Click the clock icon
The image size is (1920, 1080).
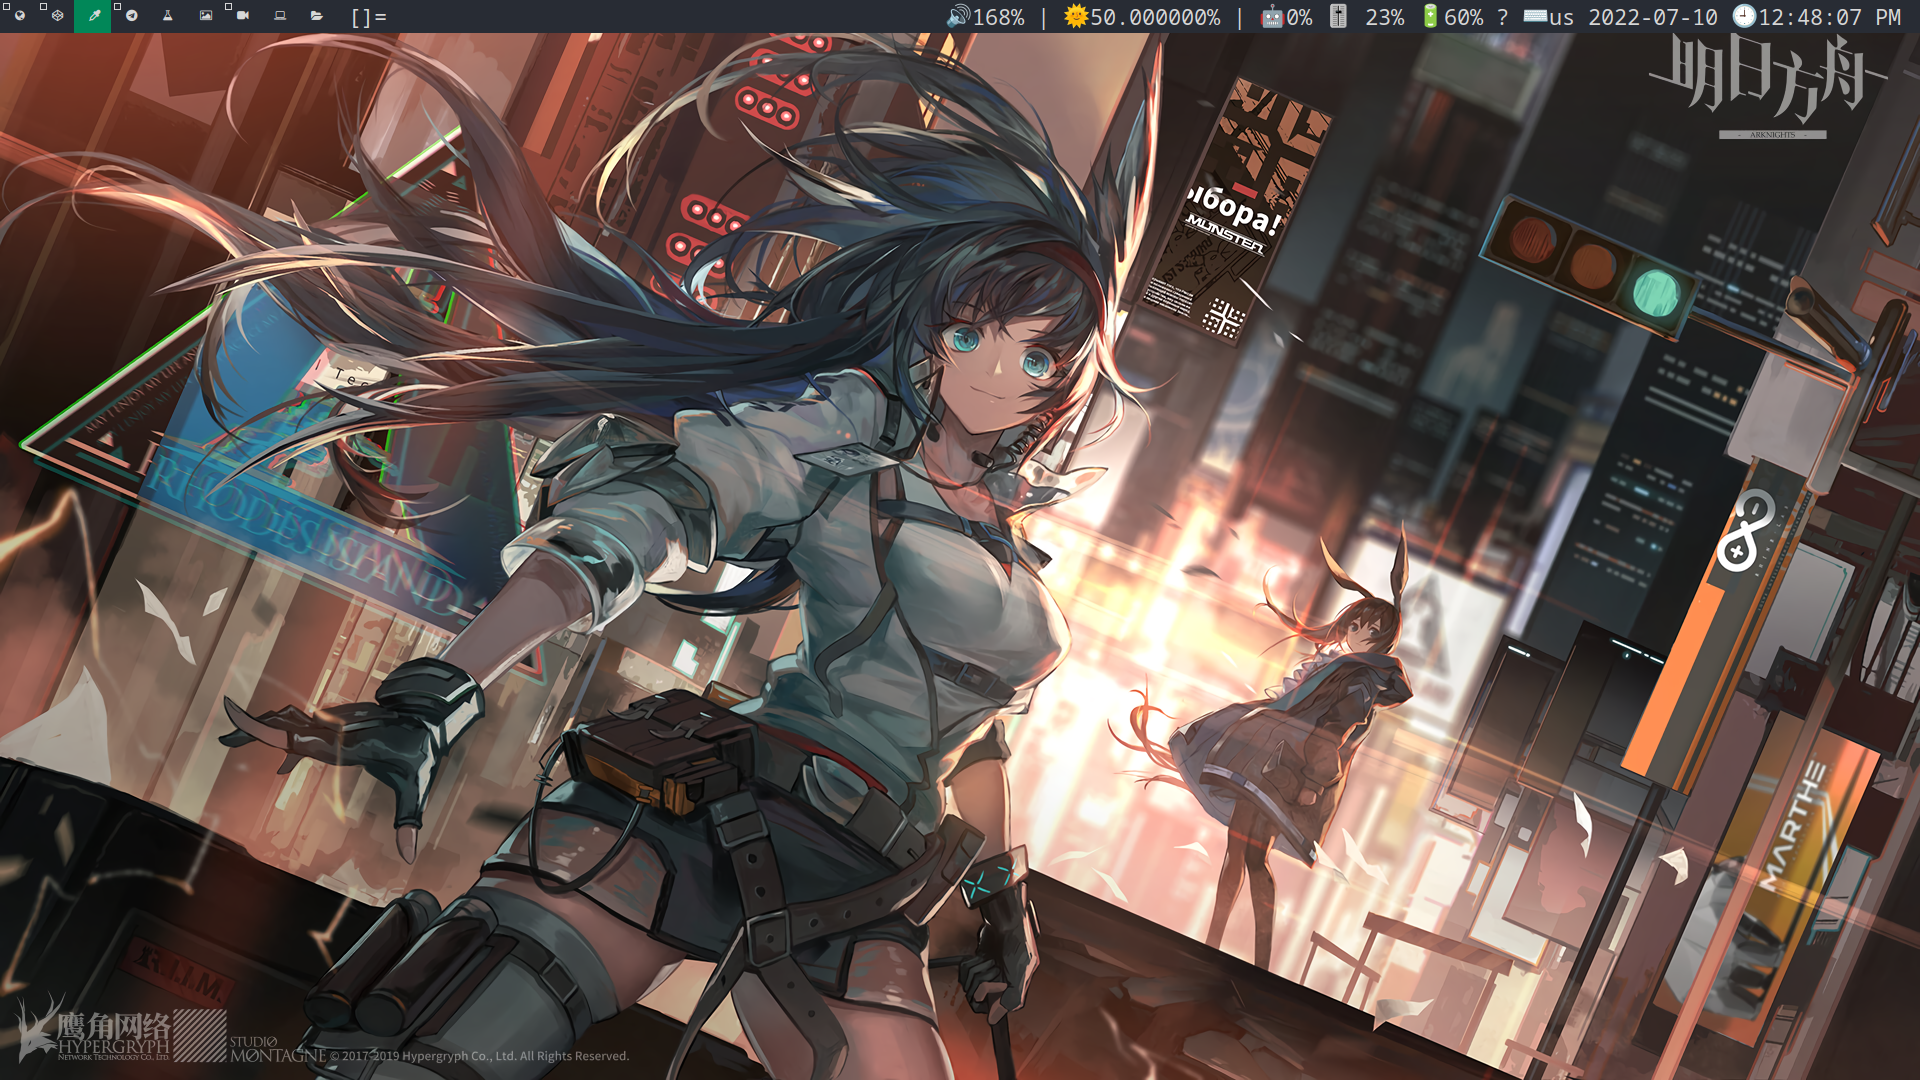(x=1744, y=16)
